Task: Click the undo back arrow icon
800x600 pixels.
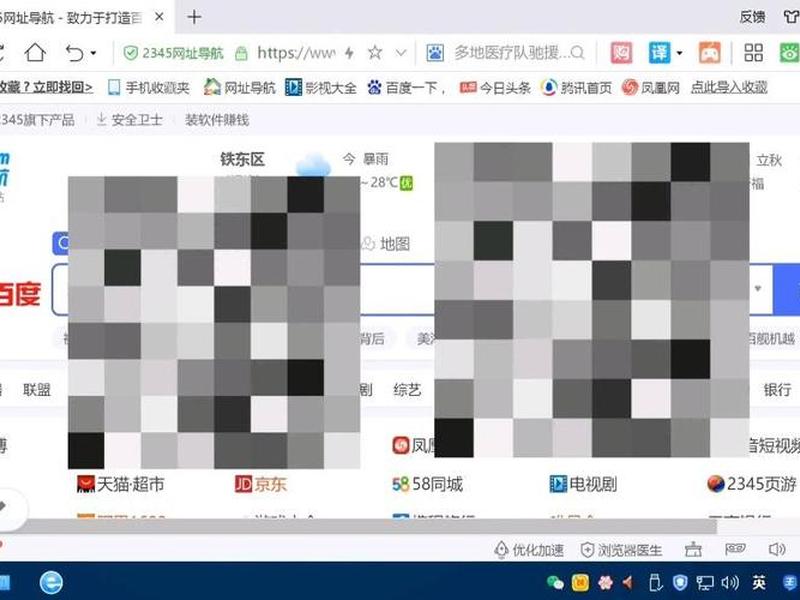Action: click(74, 53)
